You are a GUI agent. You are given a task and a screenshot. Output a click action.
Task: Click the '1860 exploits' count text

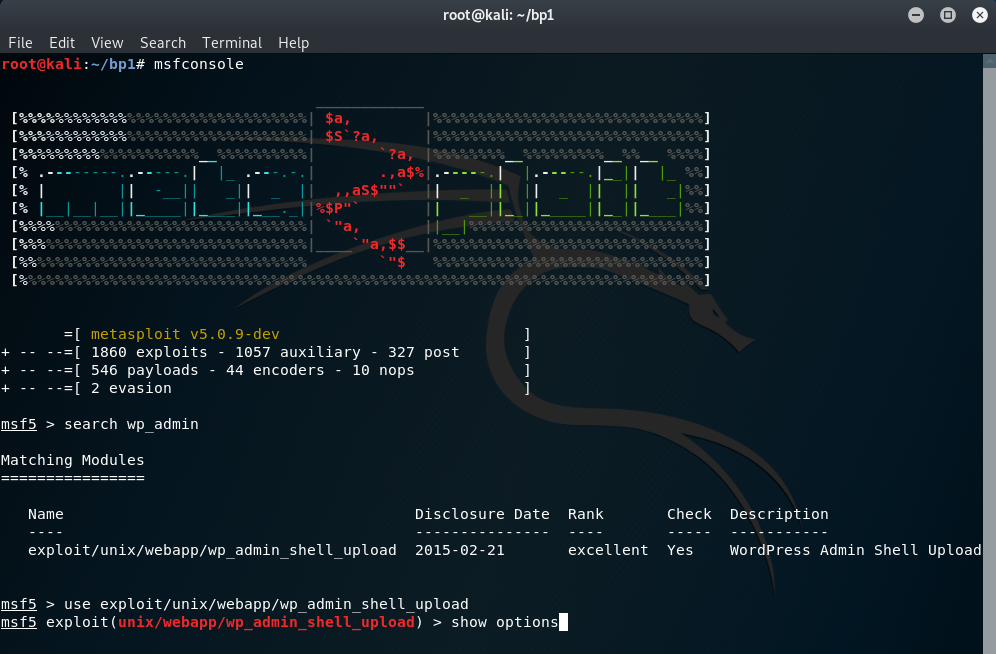[149, 352]
